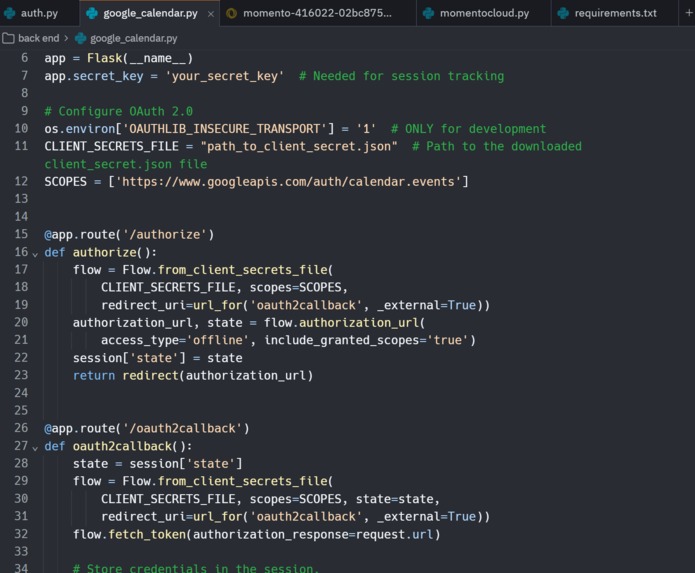This screenshot has height=573, width=695.
Task: Click 'oauth2callback' function name on line 27
Action: tap(122, 446)
